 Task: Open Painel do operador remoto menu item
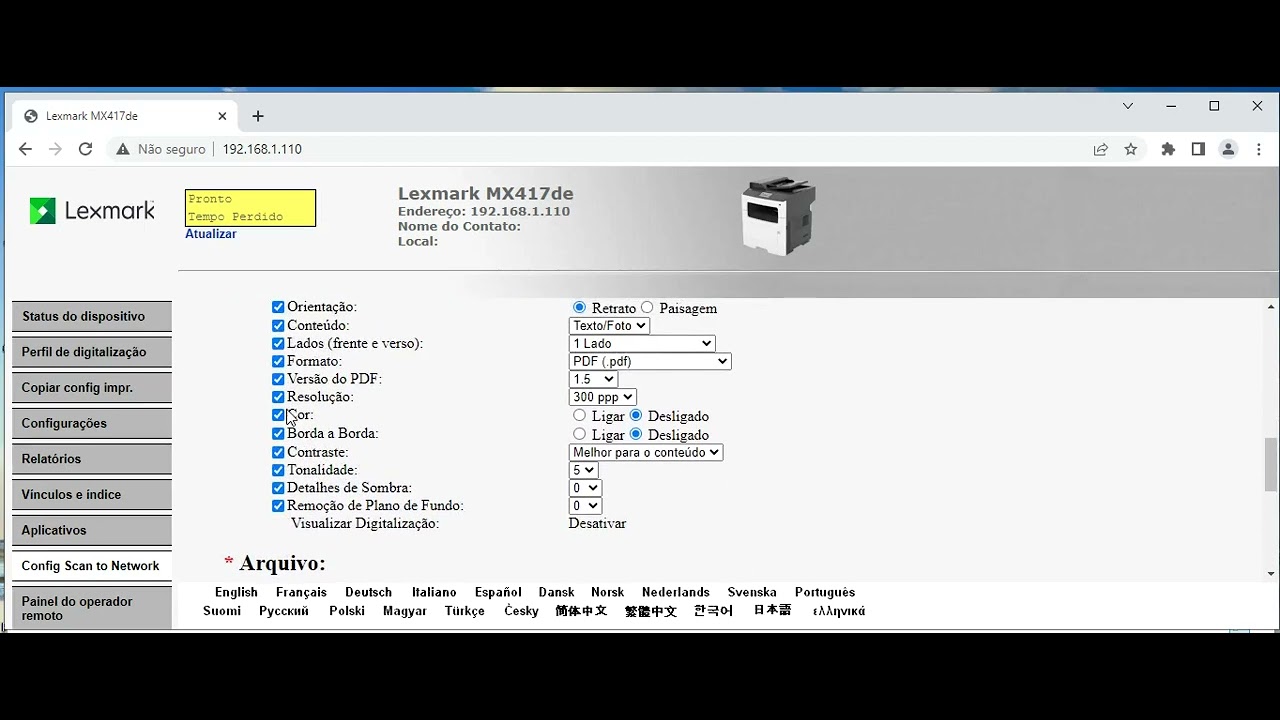pyautogui.click(x=92, y=608)
